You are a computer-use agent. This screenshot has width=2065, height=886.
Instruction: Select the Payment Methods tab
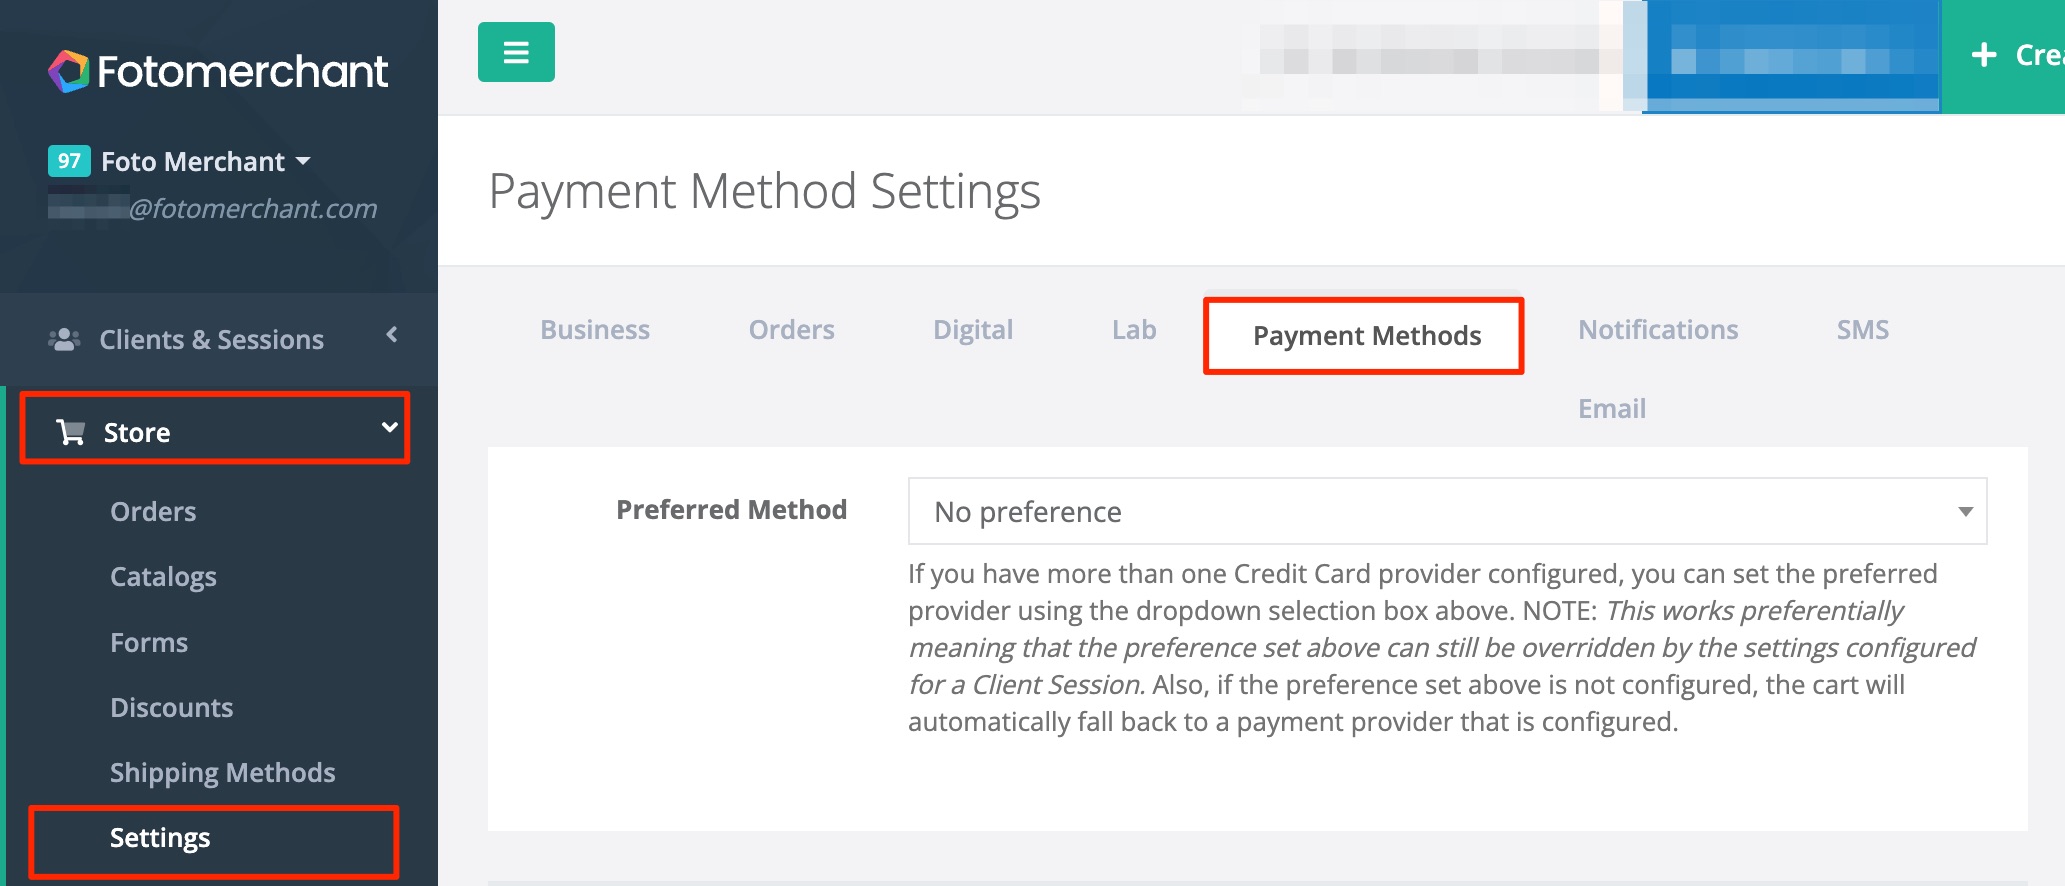(1367, 336)
